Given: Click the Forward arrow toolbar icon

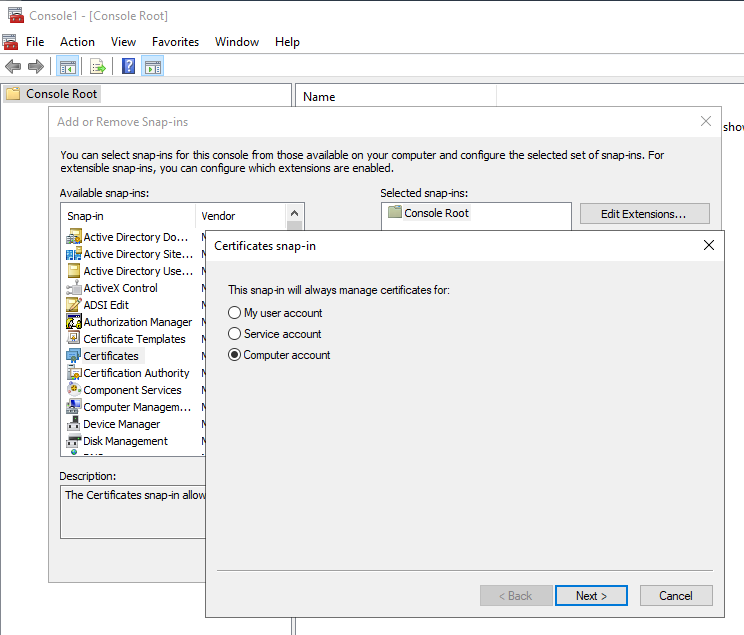Looking at the screenshot, I should pos(36,67).
